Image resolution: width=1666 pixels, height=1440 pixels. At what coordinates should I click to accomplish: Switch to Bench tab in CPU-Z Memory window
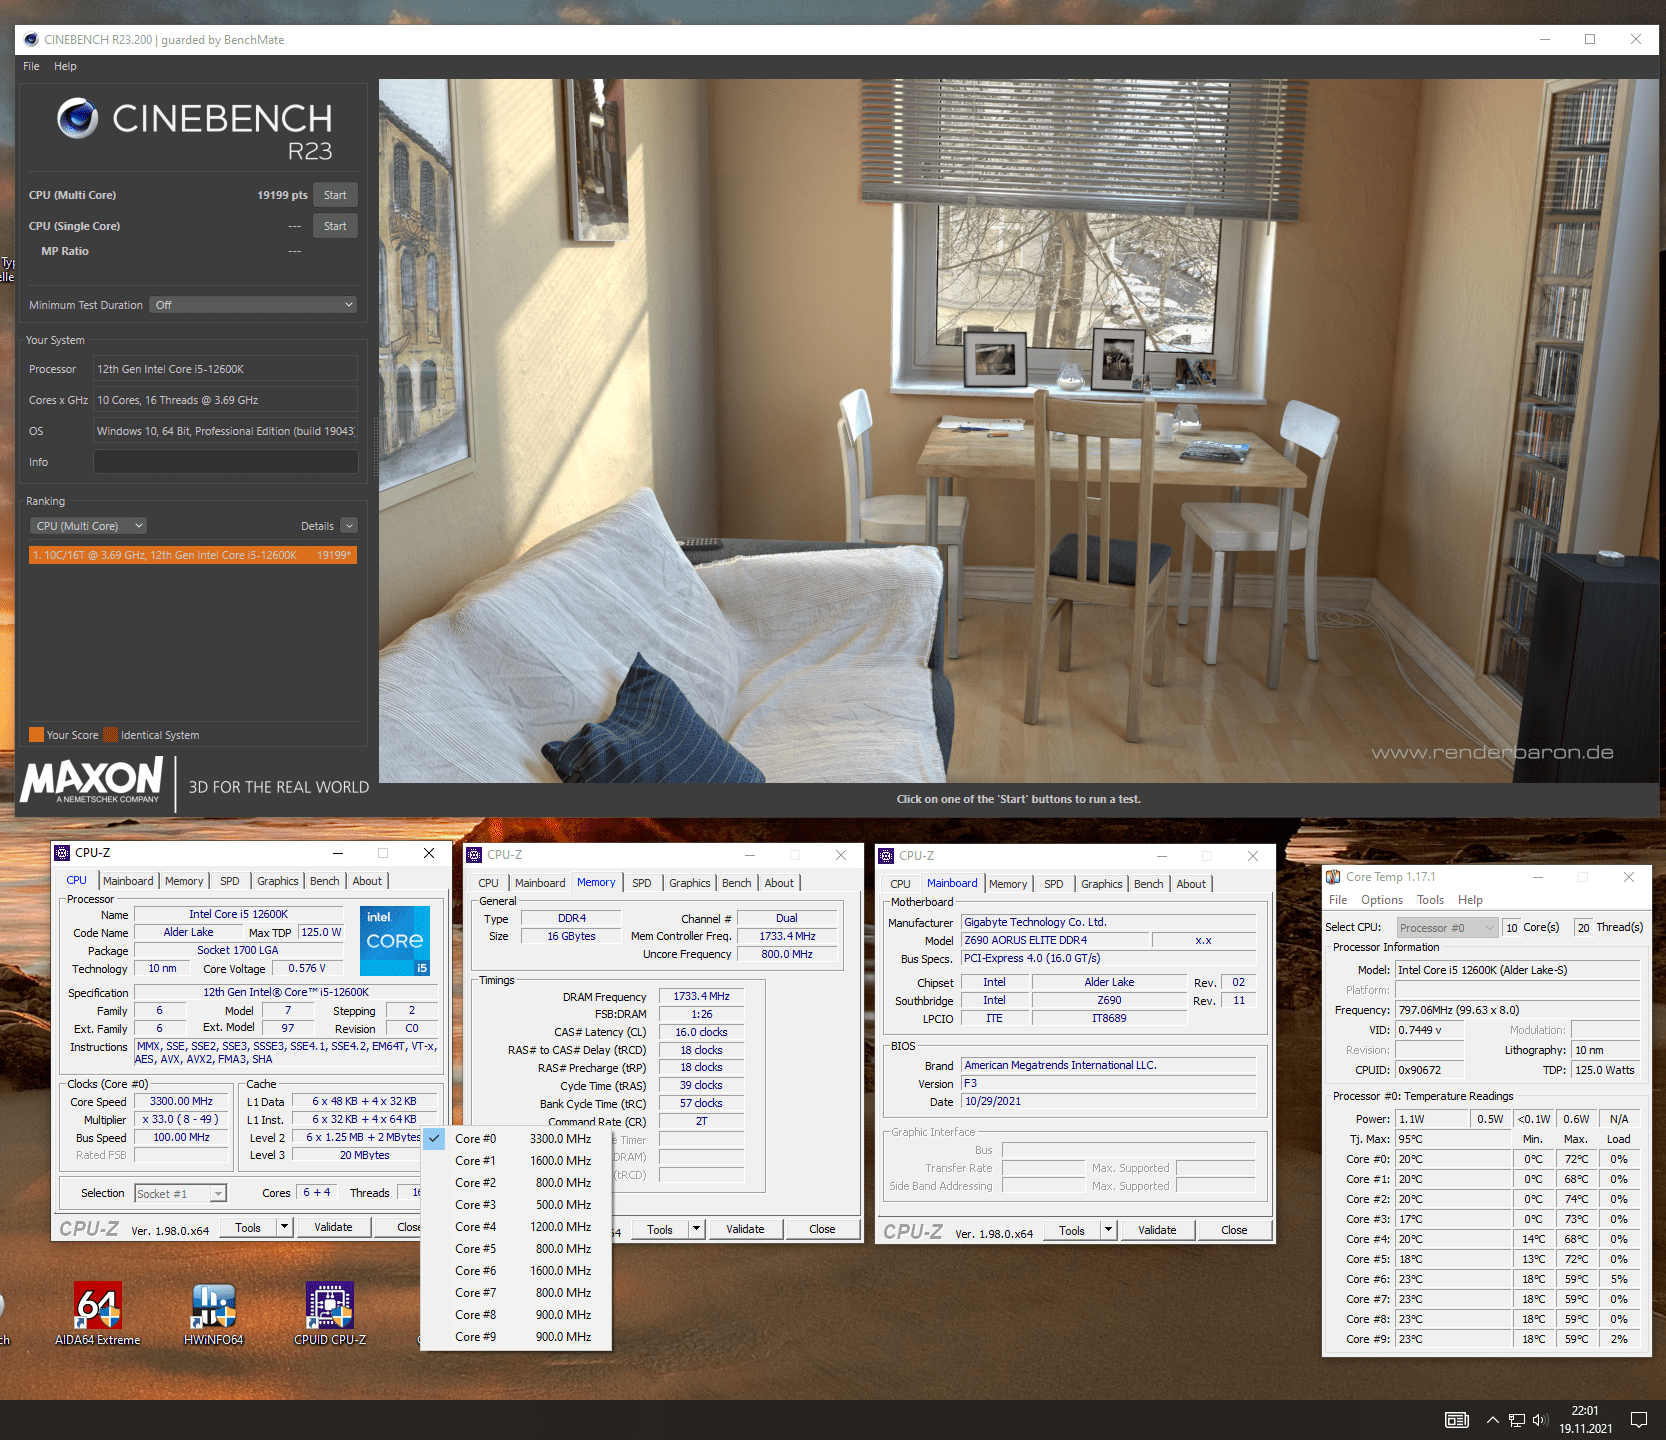[x=737, y=883]
